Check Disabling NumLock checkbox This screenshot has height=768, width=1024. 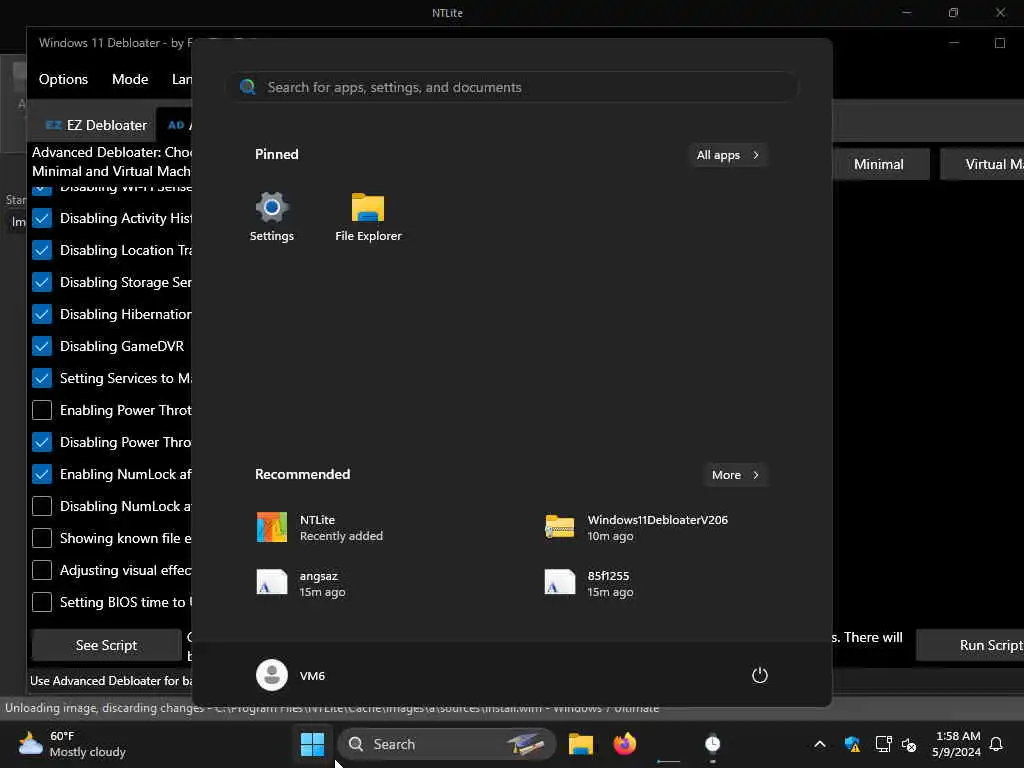click(x=42, y=506)
